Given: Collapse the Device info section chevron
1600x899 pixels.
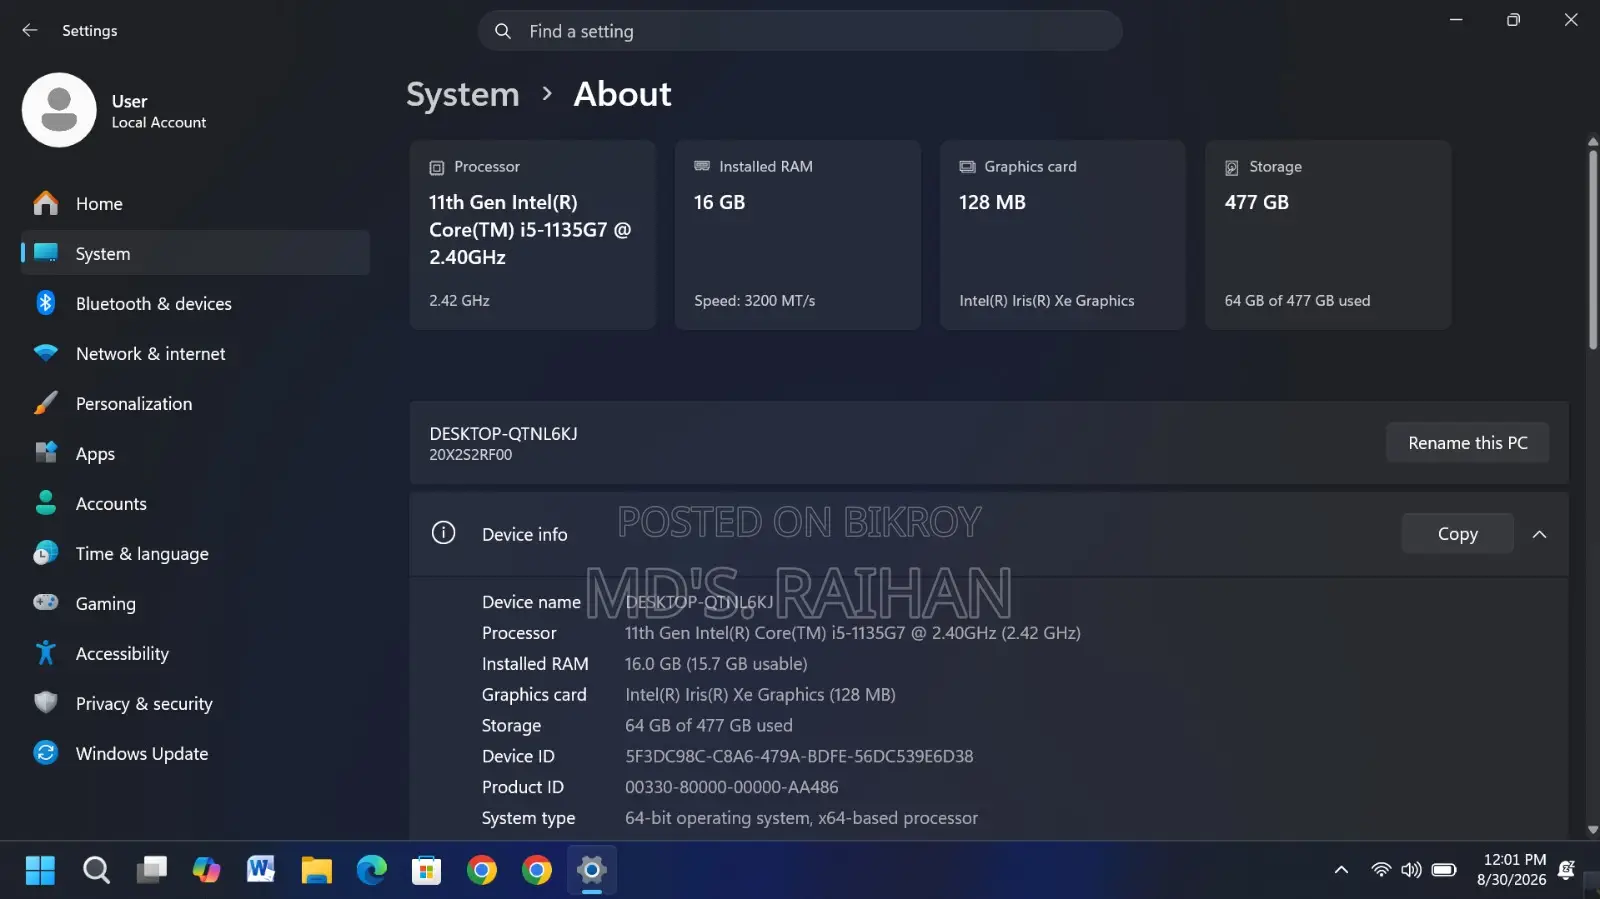Looking at the screenshot, I should tap(1540, 534).
